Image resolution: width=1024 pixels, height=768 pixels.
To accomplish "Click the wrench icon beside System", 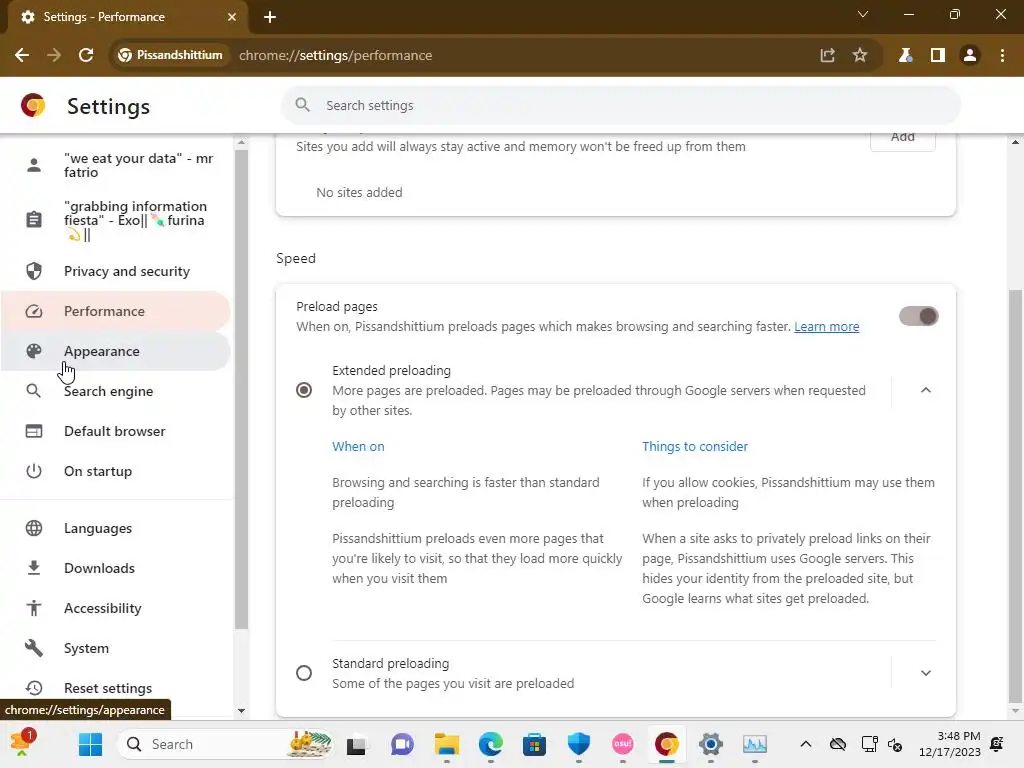I will (x=34, y=648).
